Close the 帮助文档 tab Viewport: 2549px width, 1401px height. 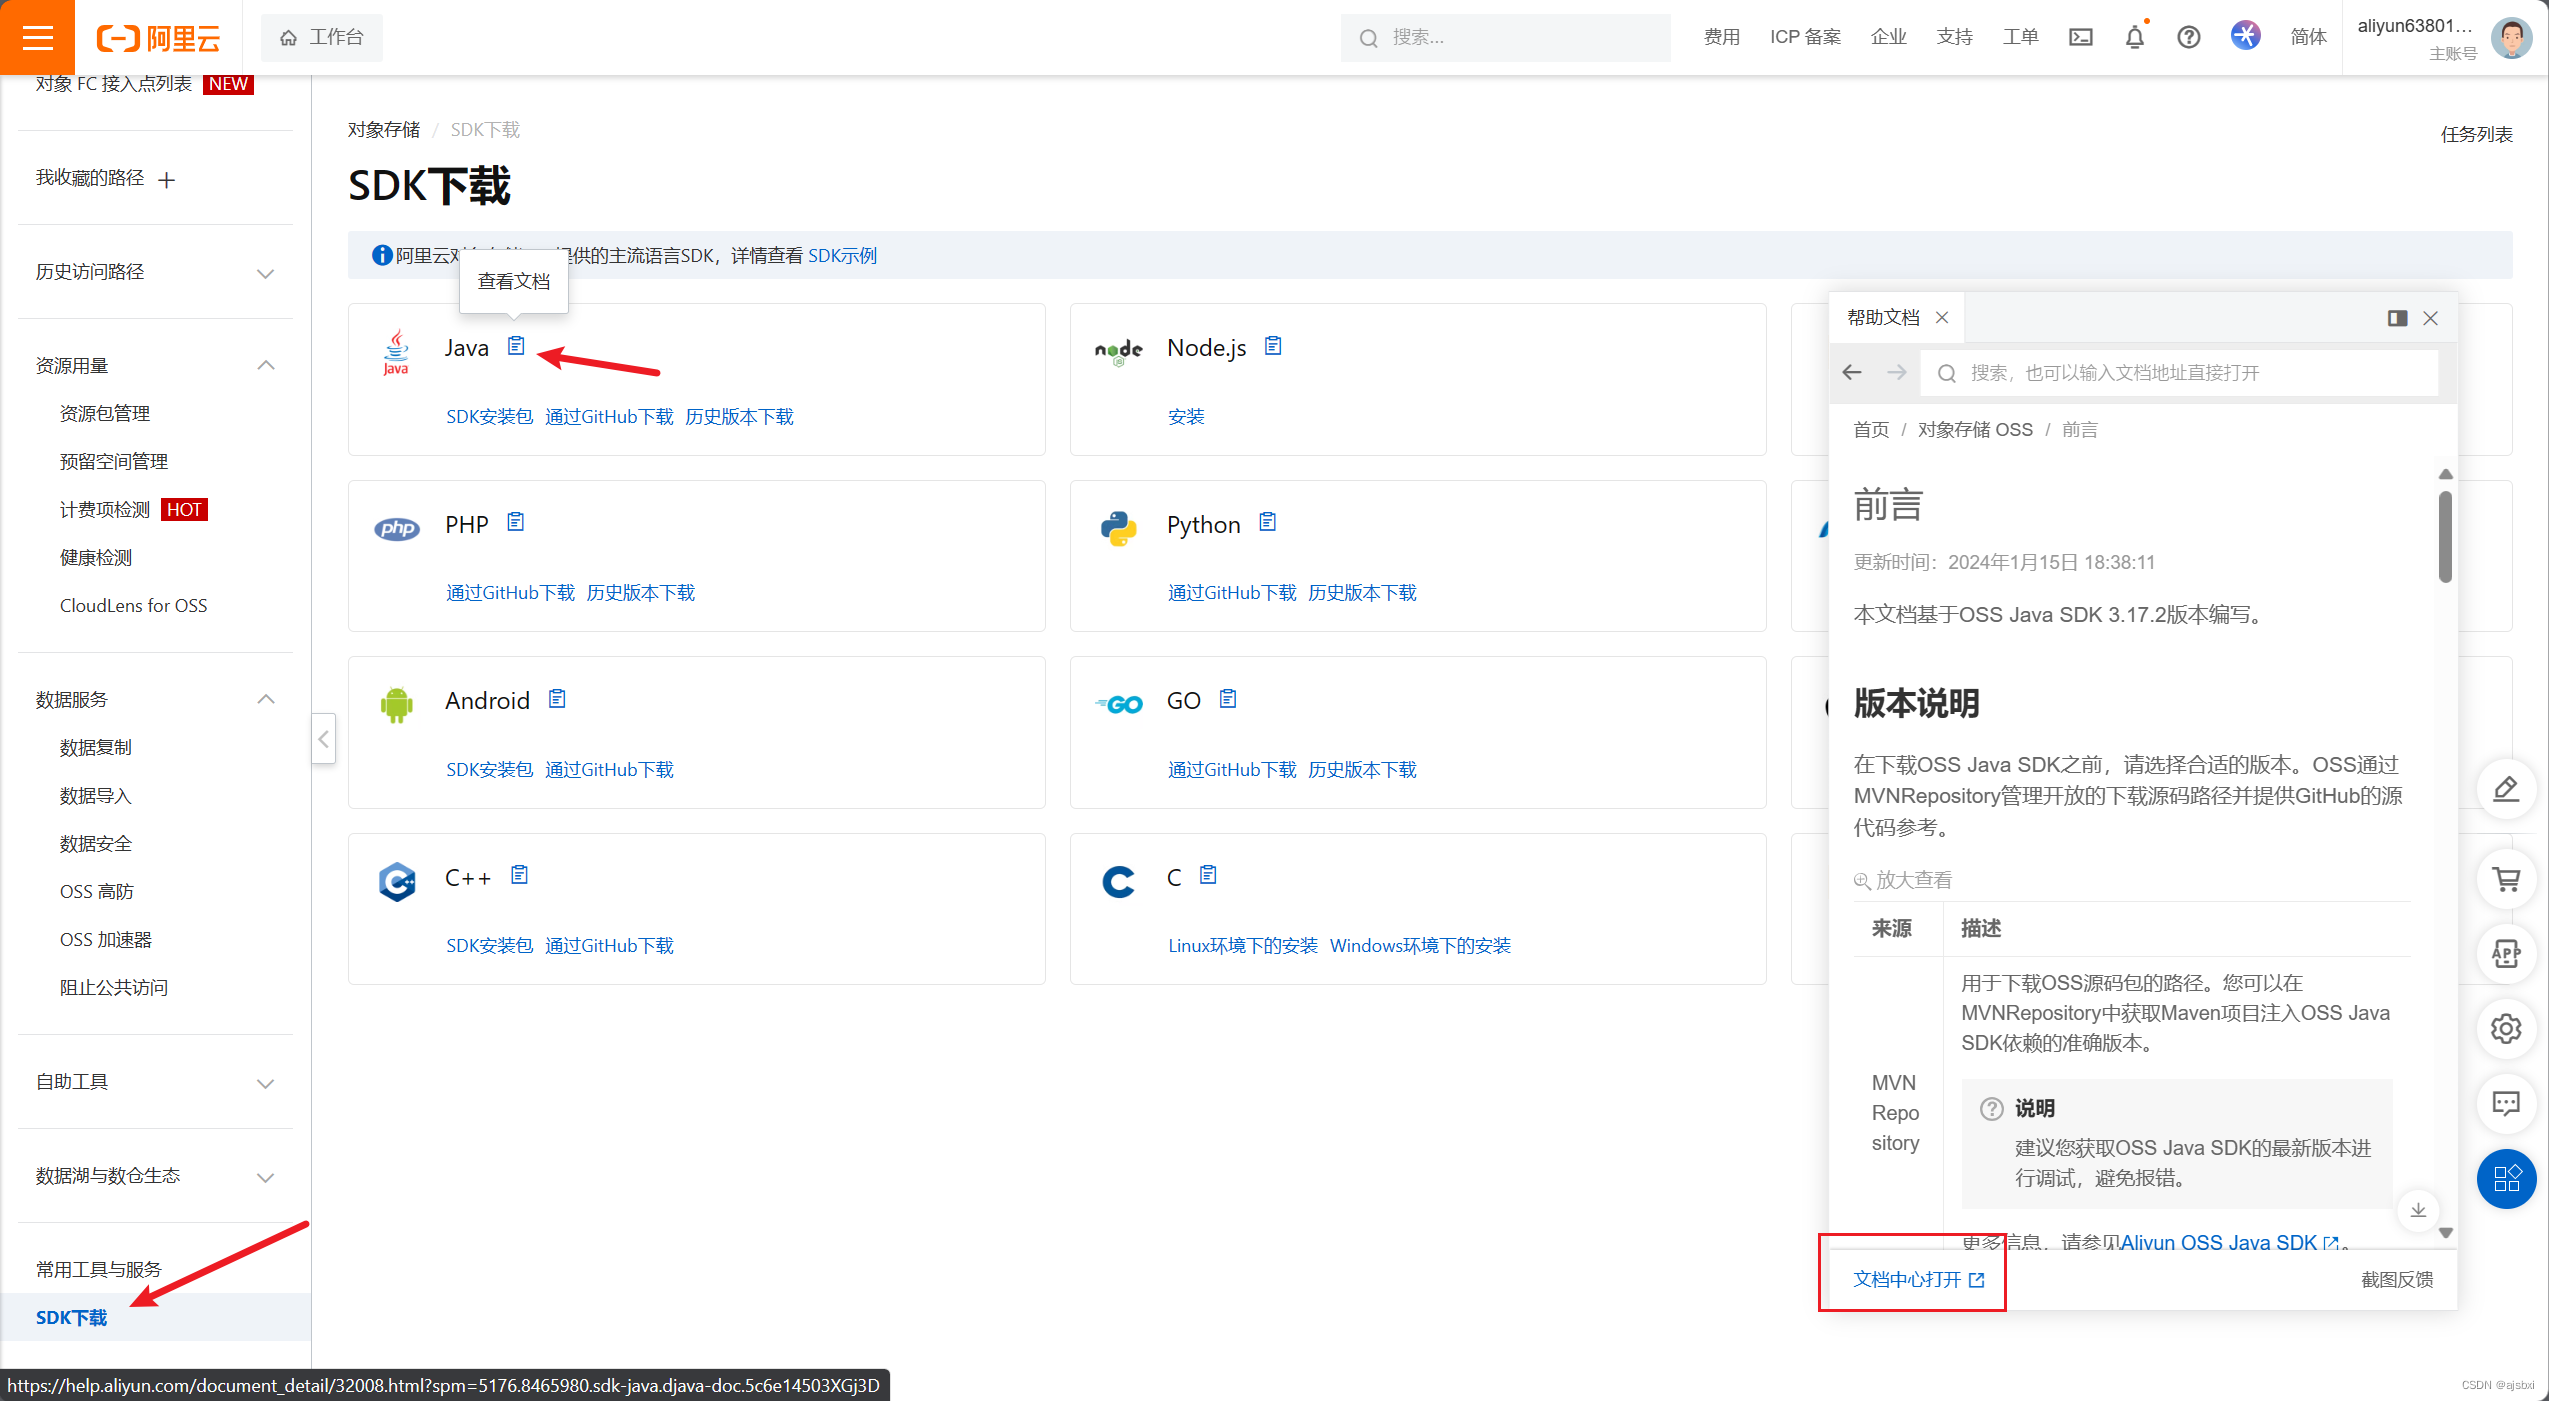1942,317
